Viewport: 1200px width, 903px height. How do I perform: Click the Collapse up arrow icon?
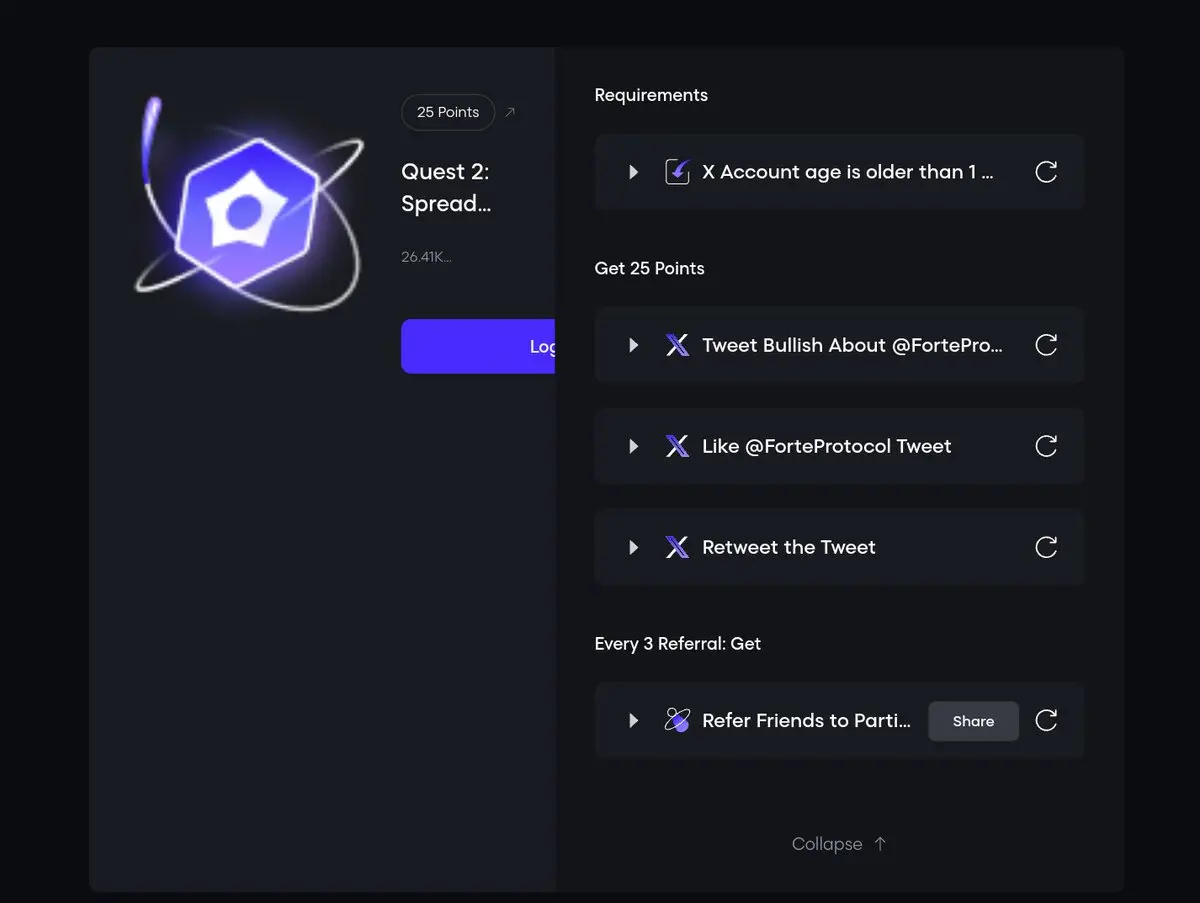(x=880, y=844)
